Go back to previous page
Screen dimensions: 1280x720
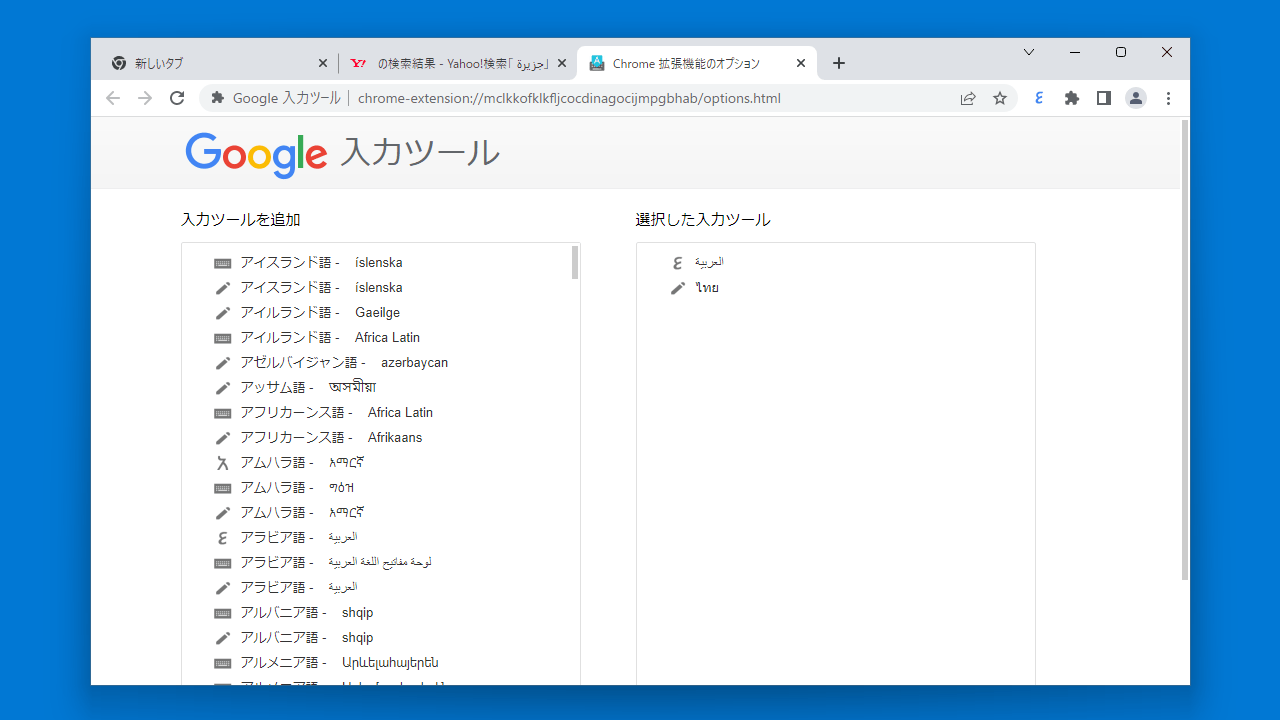(x=113, y=98)
